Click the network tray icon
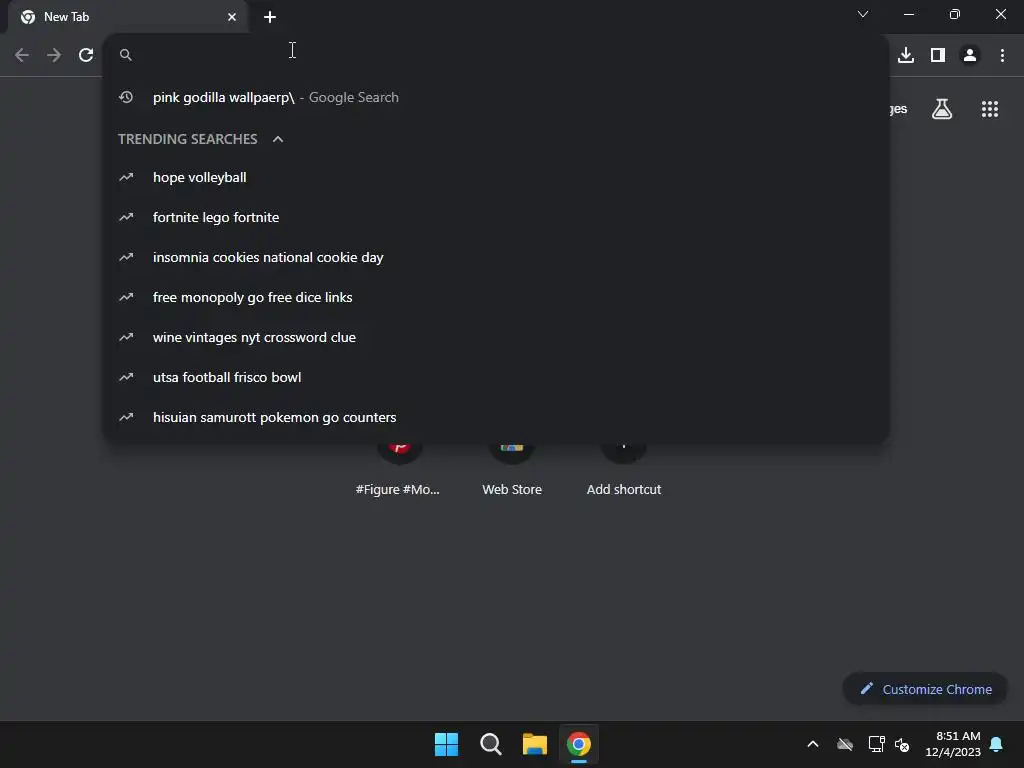Image resolution: width=1024 pixels, height=768 pixels. tap(876, 744)
